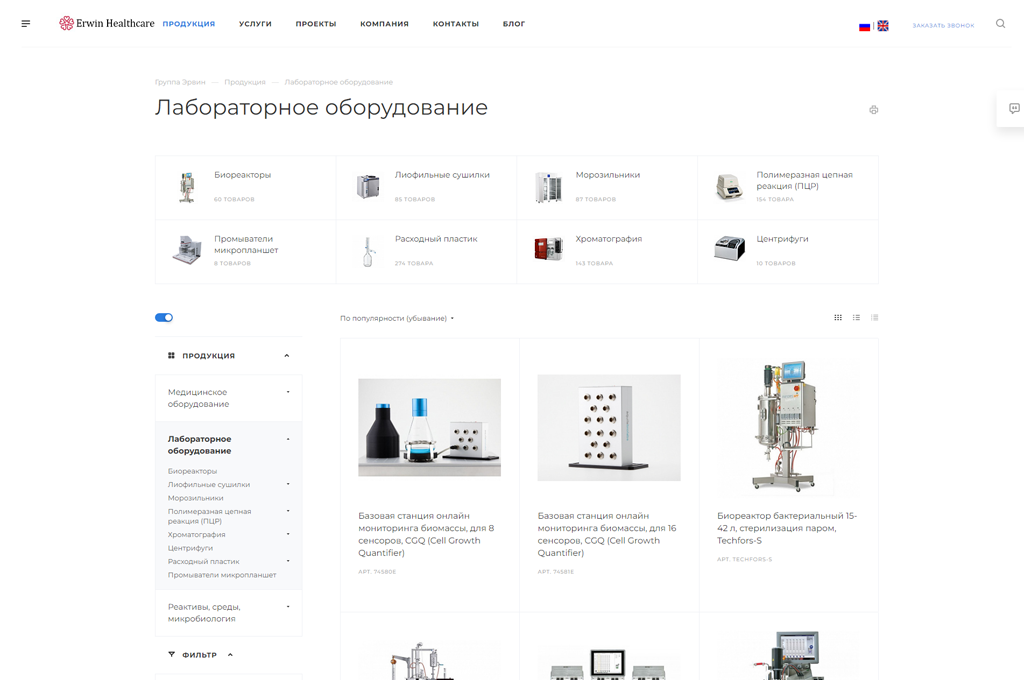Click the Хроматография category image
The width and height of the screenshot is (1024, 680).
pos(549,250)
